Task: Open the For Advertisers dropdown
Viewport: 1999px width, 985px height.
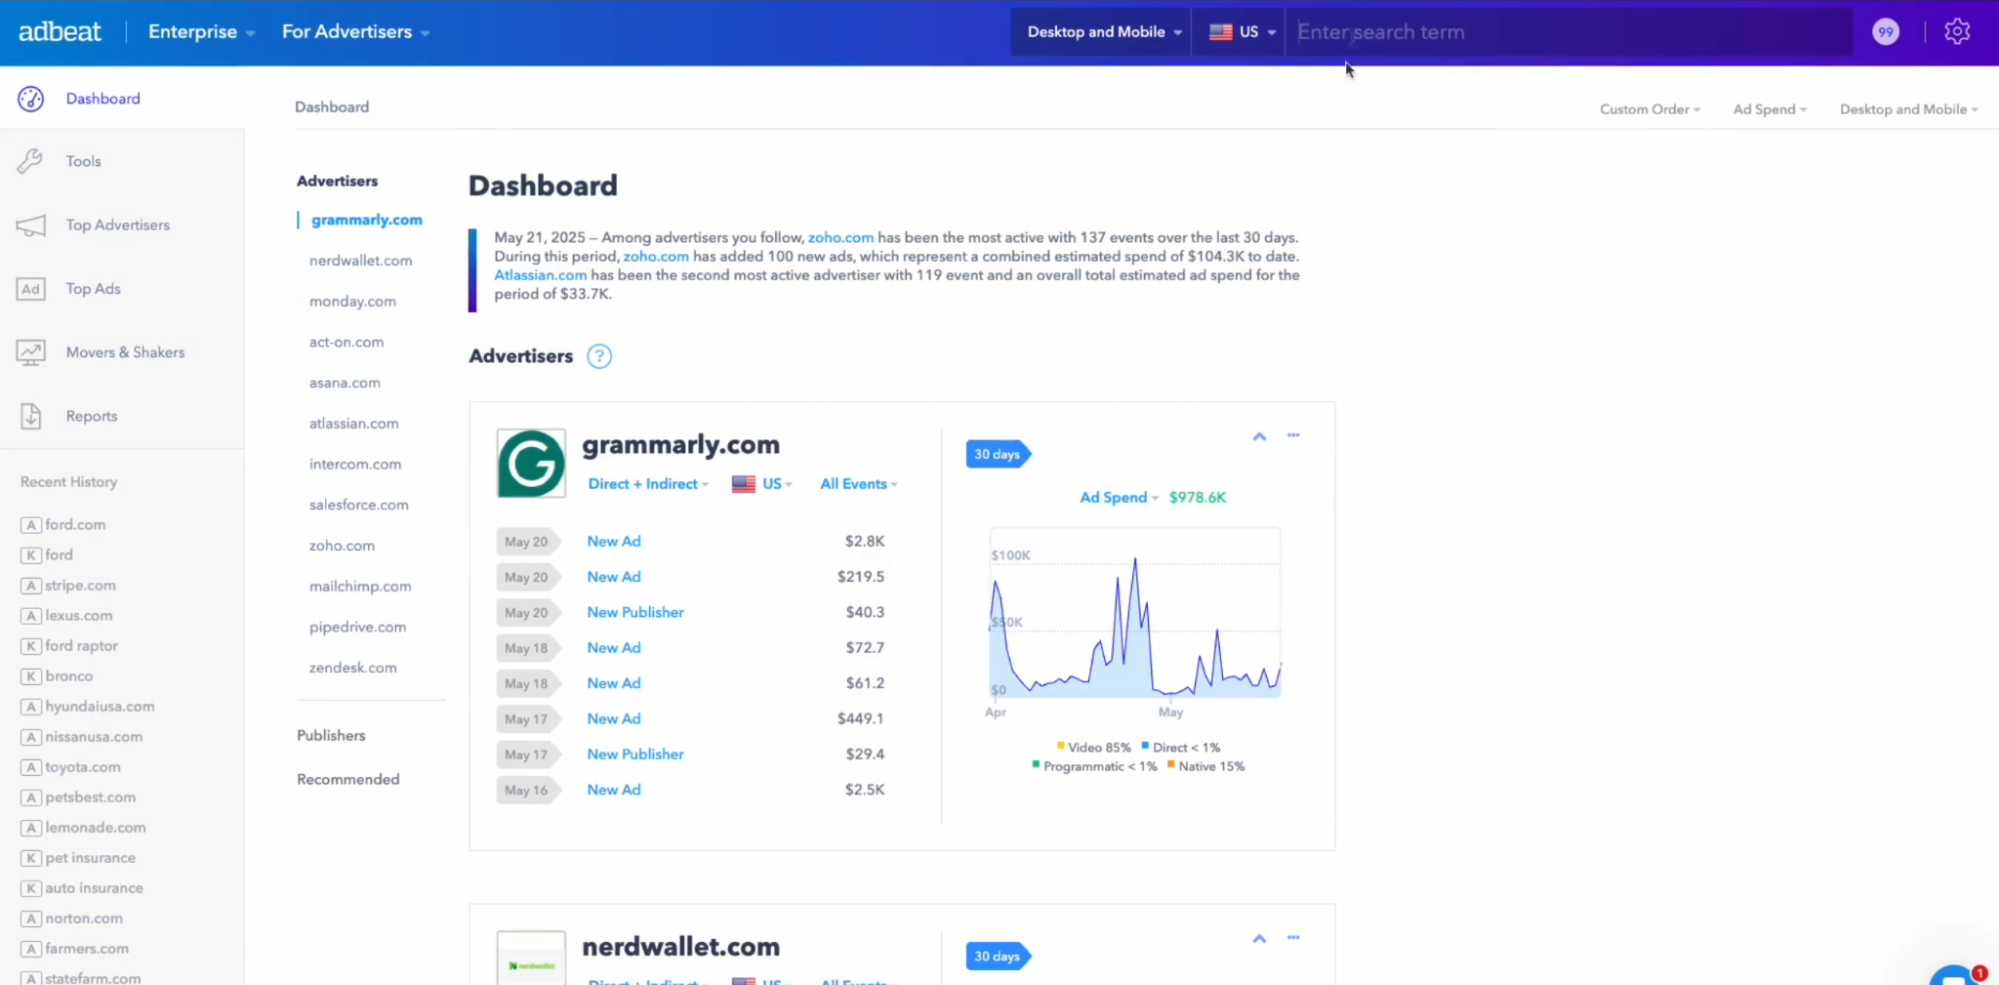Action: pos(356,32)
